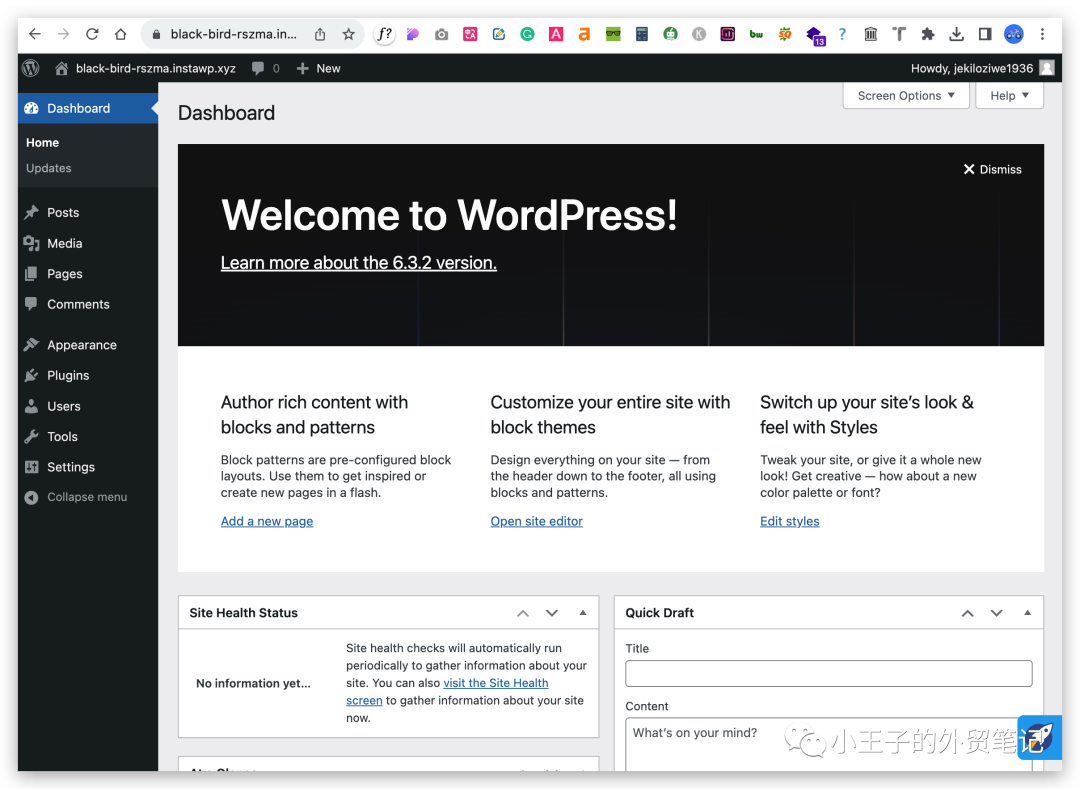The image size is (1080, 789).
Task: Open Media library from sidebar
Action: pyautogui.click(x=64, y=243)
